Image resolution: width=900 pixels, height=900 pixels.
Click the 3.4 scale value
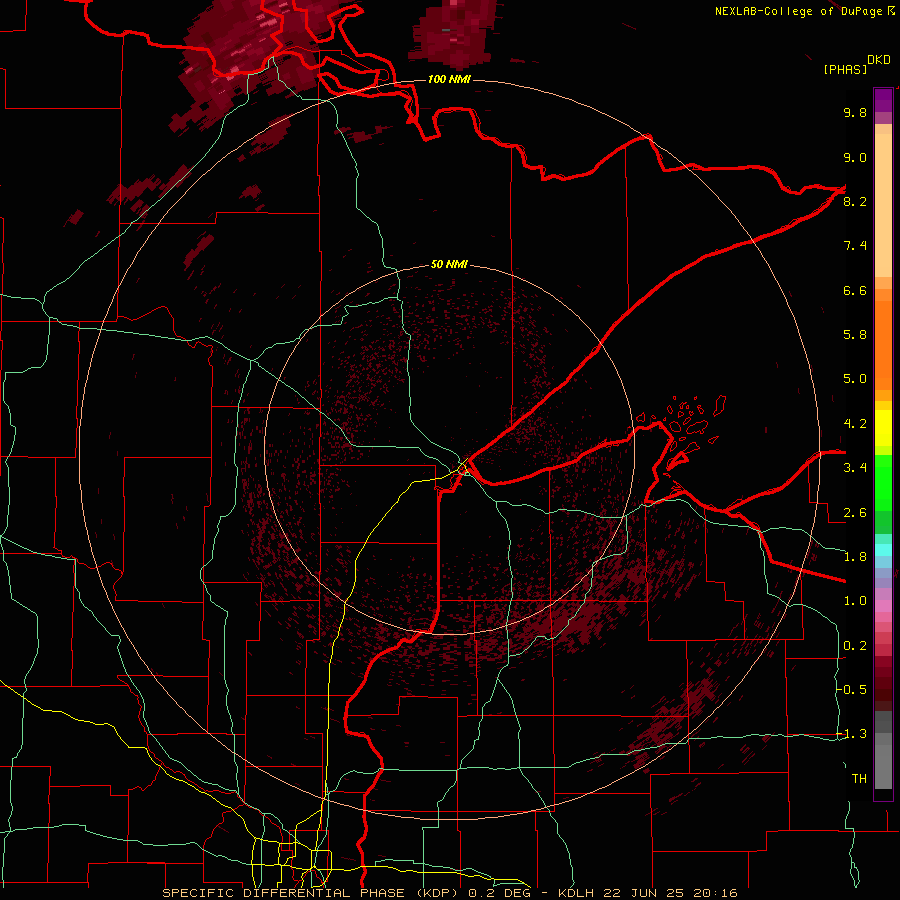click(x=855, y=468)
